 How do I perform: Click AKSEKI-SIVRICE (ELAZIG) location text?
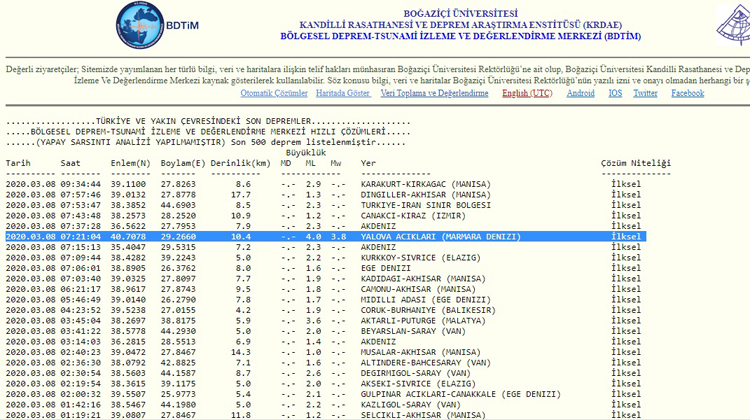coord(418,384)
